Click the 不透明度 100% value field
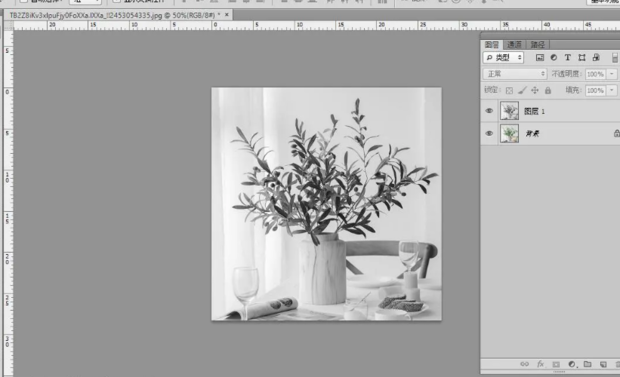This screenshot has height=377, width=620. click(x=595, y=74)
